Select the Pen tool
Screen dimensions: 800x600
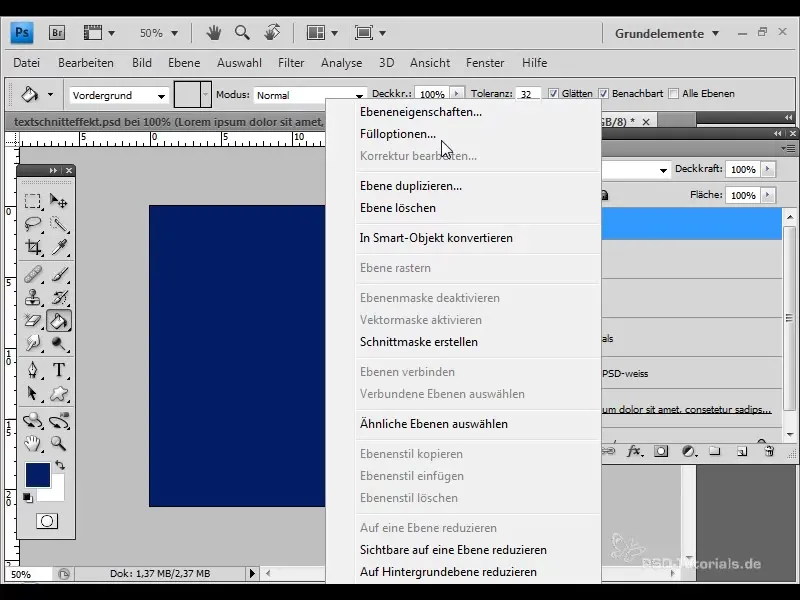click(33, 369)
